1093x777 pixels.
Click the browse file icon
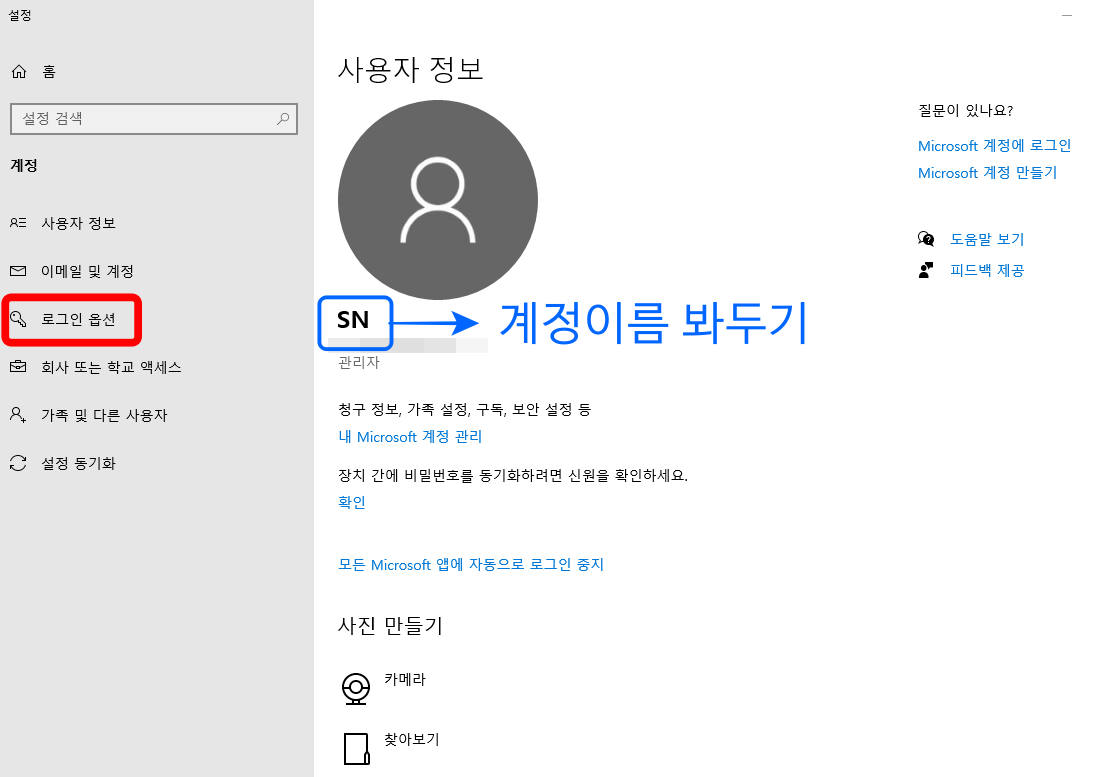pos(356,748)
